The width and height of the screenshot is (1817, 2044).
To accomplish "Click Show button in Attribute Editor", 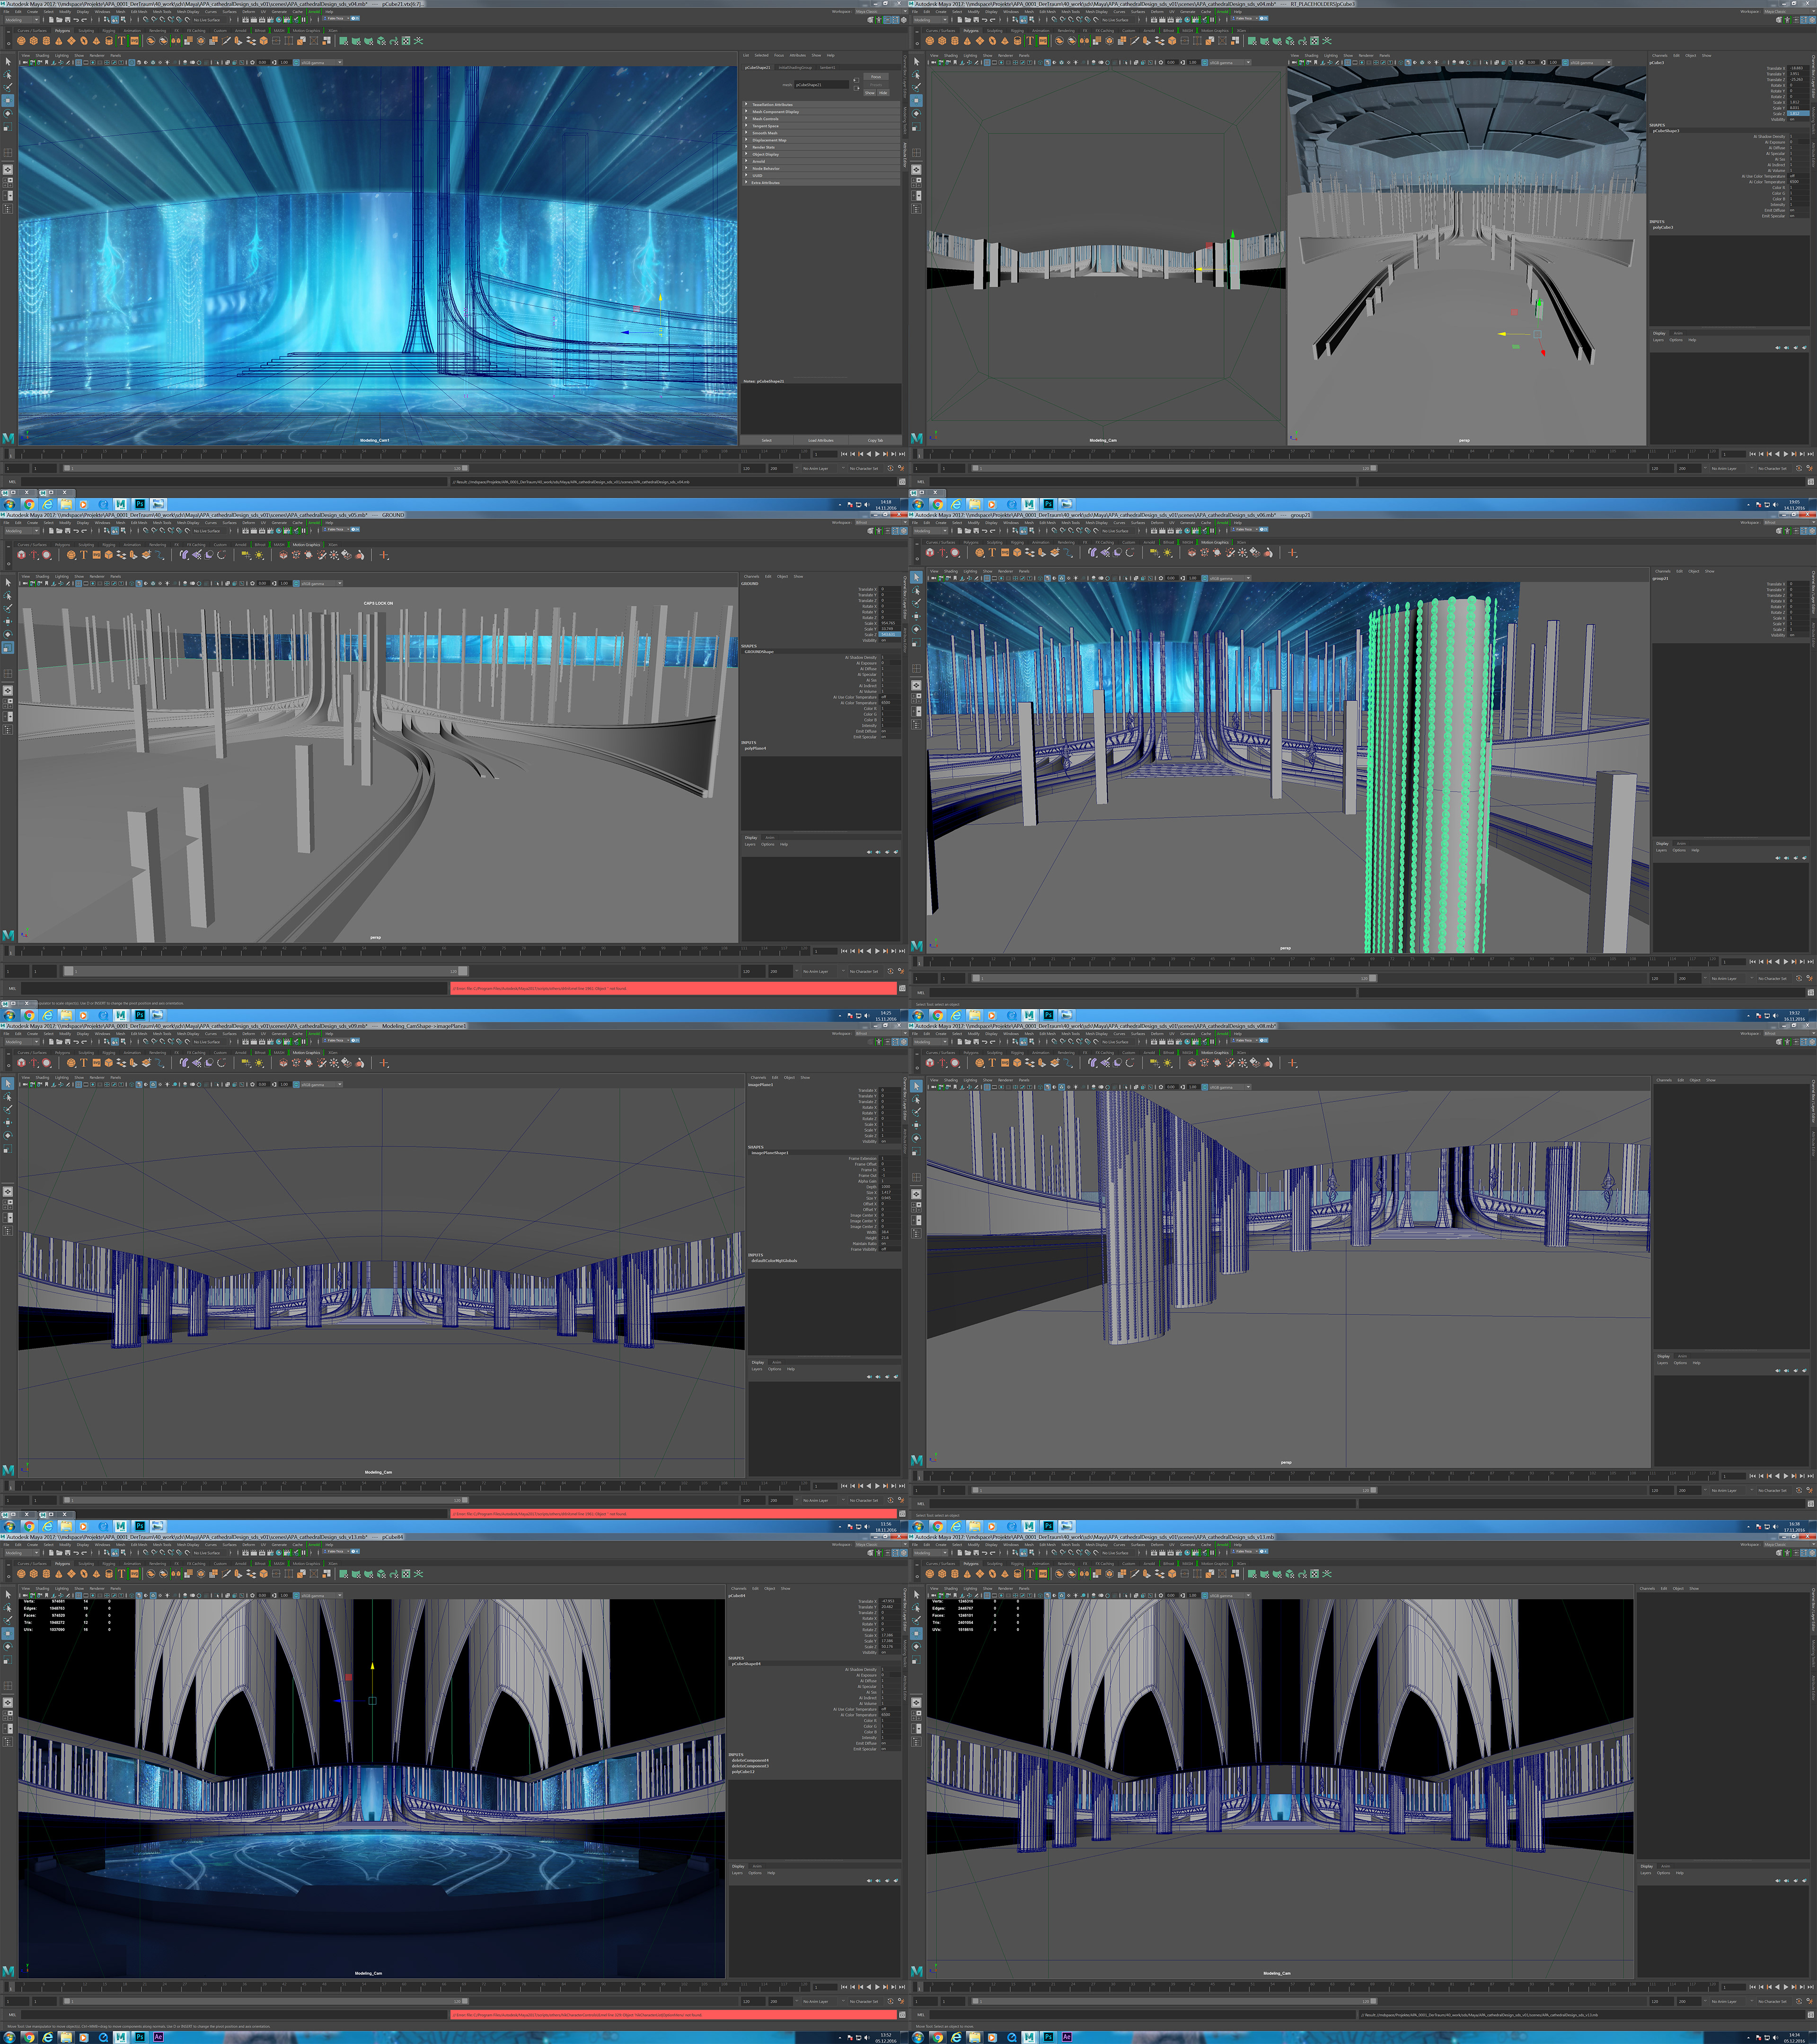I will coord(870,93).
